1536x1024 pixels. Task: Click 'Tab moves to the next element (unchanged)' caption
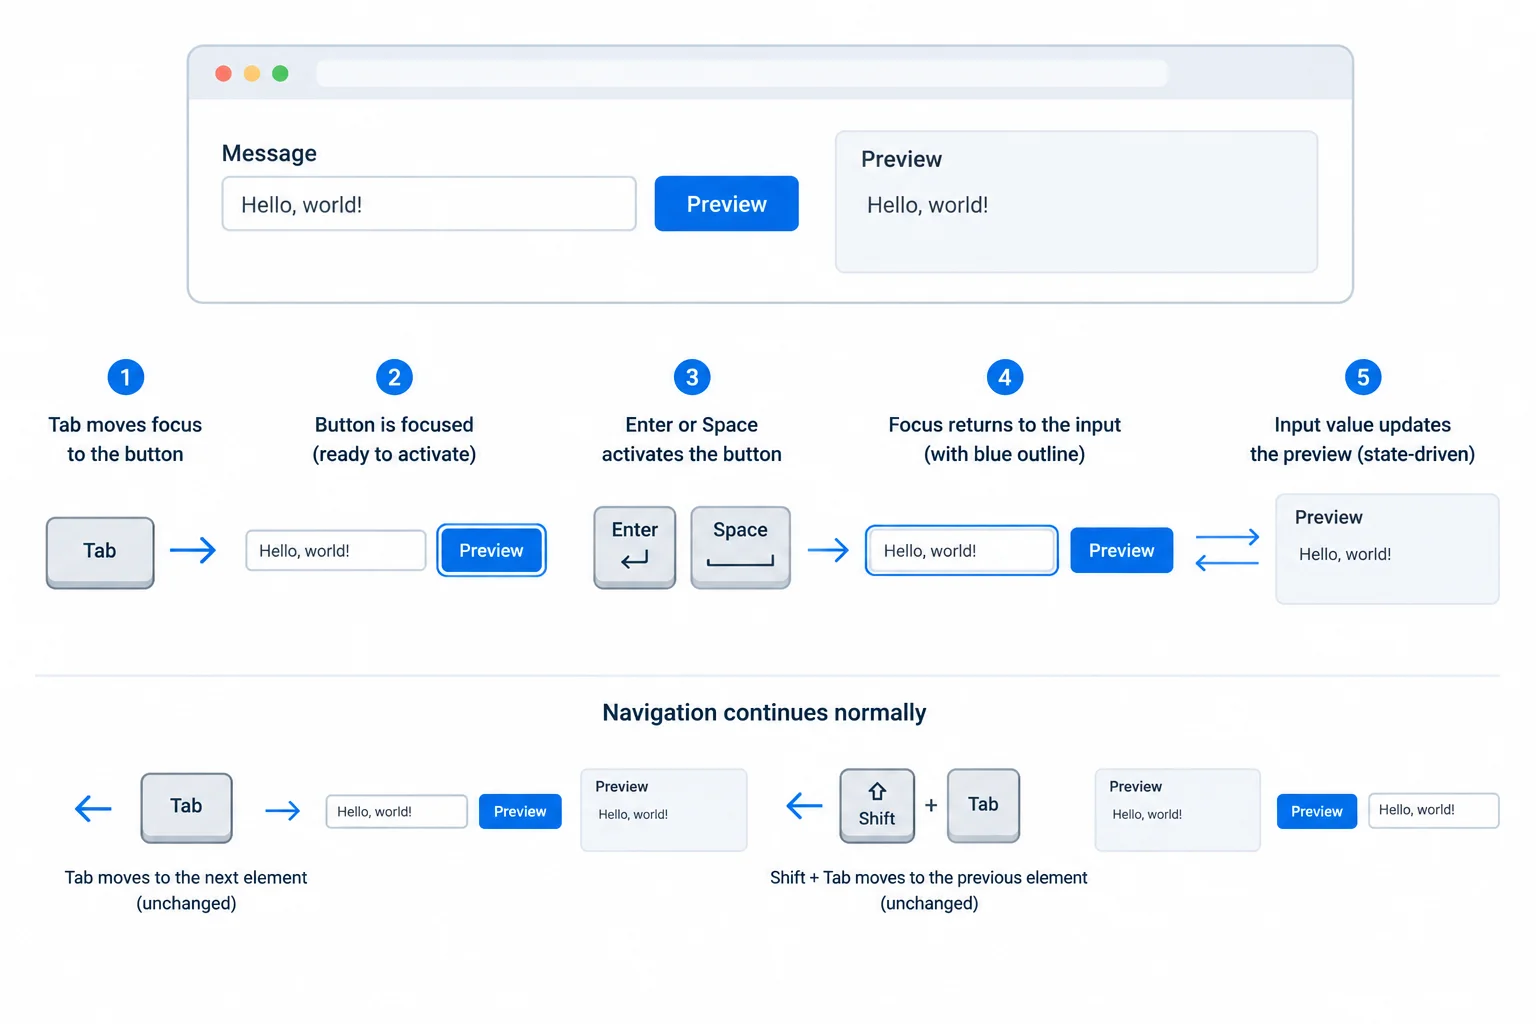coord(186,890)
